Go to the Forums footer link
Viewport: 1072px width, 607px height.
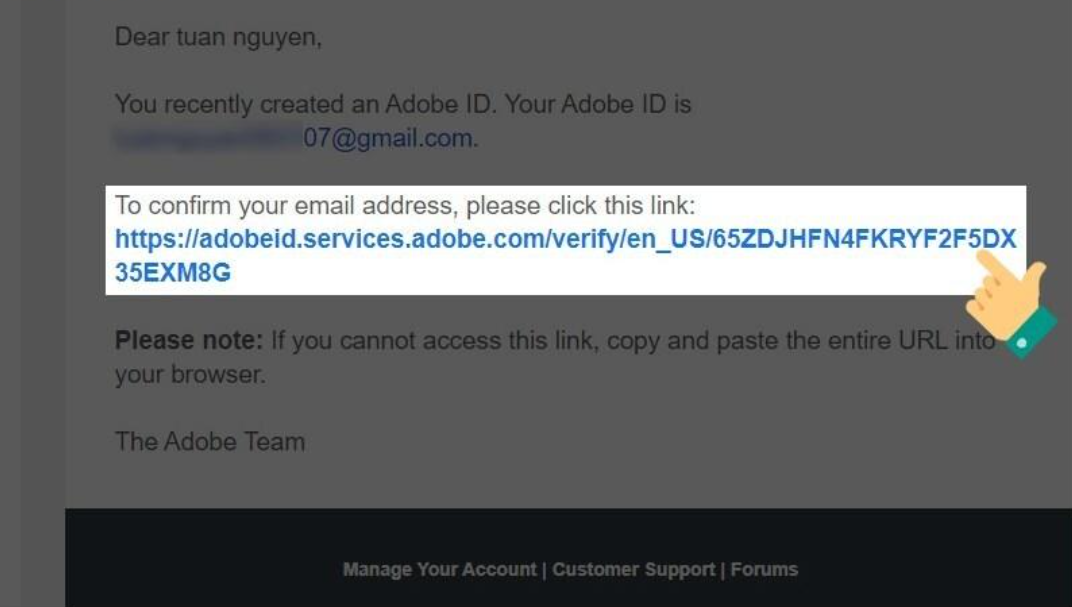[x=764, y=569]
